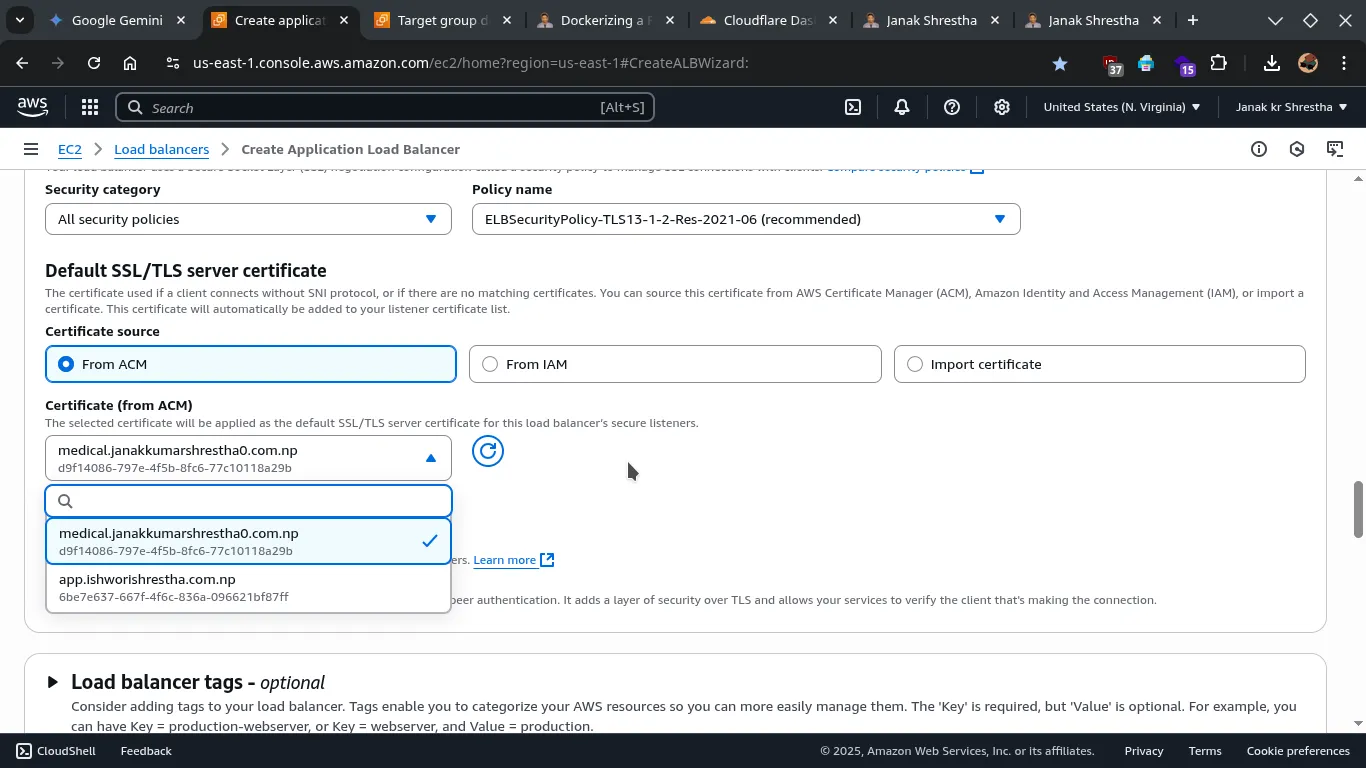Select the From IAM certificate source

(x=490, y=365)
